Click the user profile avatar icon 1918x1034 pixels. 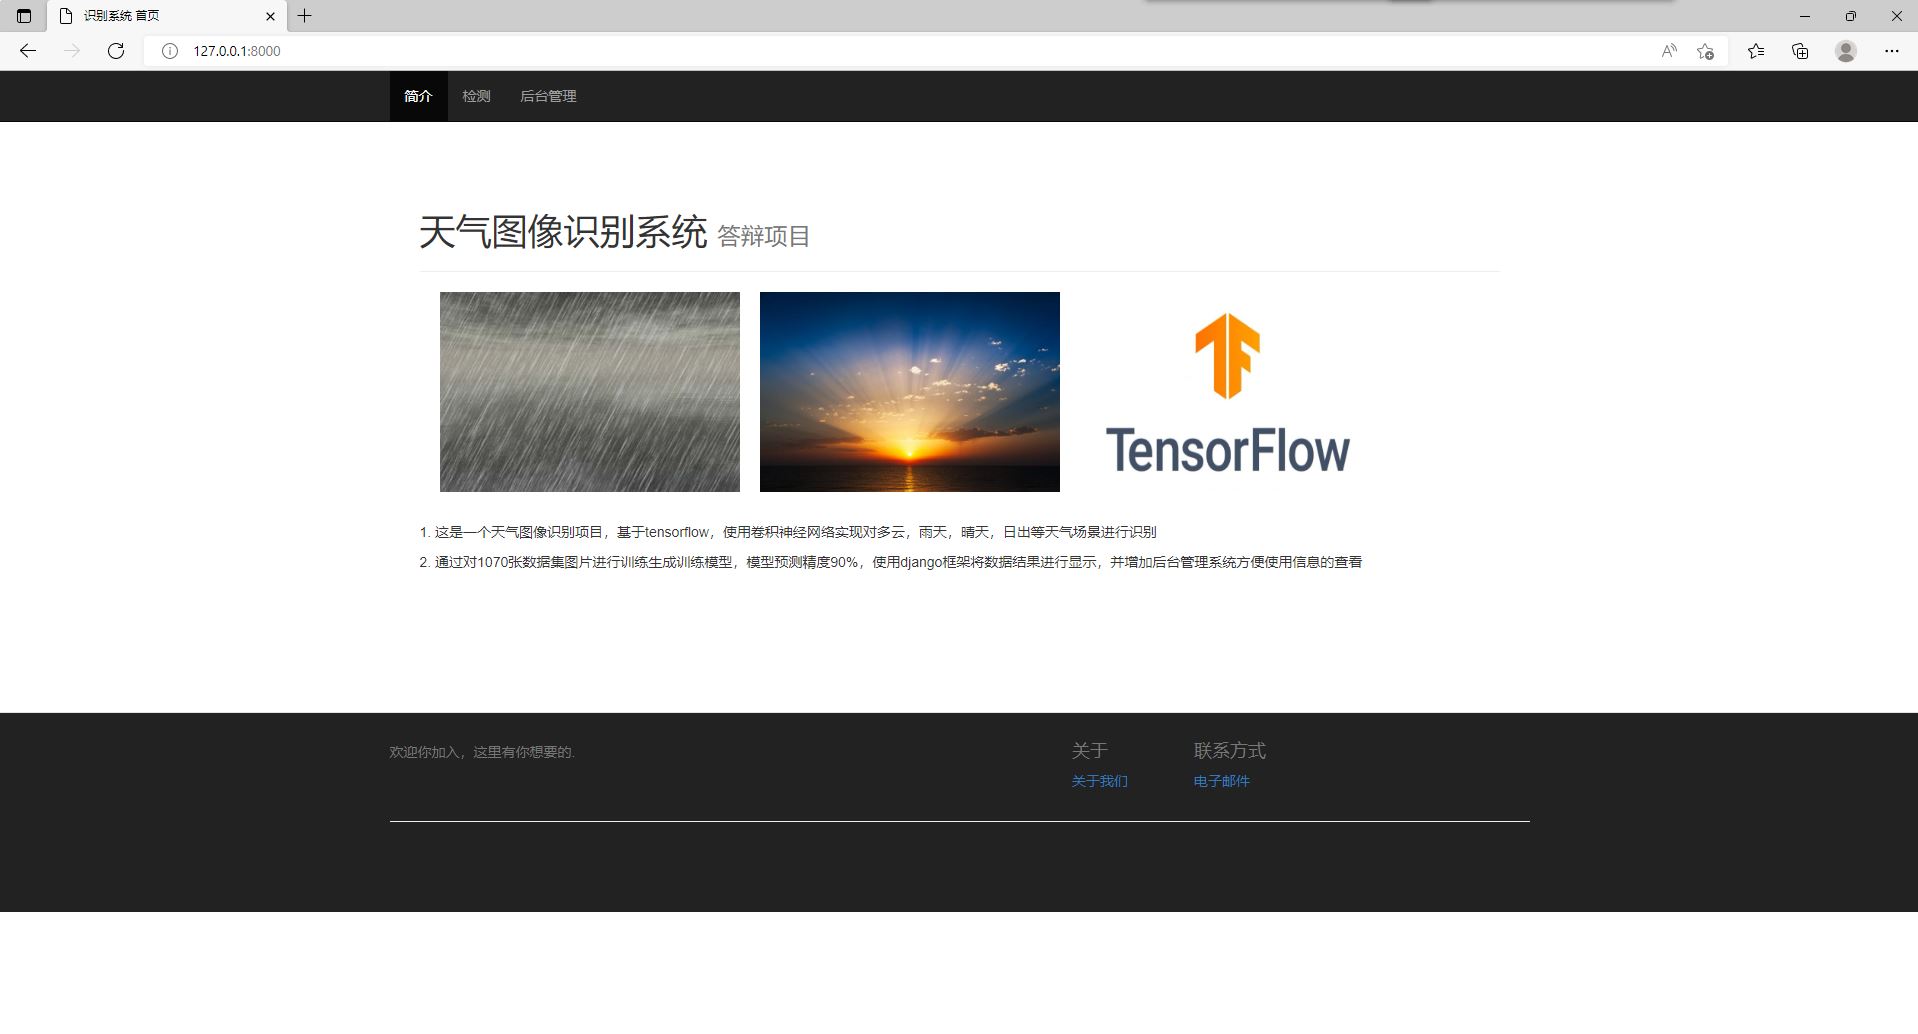[x=1846, y=51]
